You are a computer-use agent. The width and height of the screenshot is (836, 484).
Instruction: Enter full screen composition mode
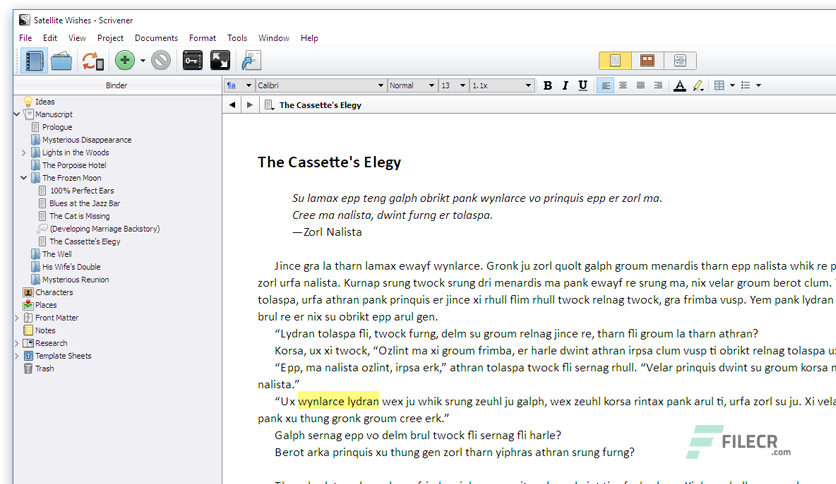coord(220,61)
